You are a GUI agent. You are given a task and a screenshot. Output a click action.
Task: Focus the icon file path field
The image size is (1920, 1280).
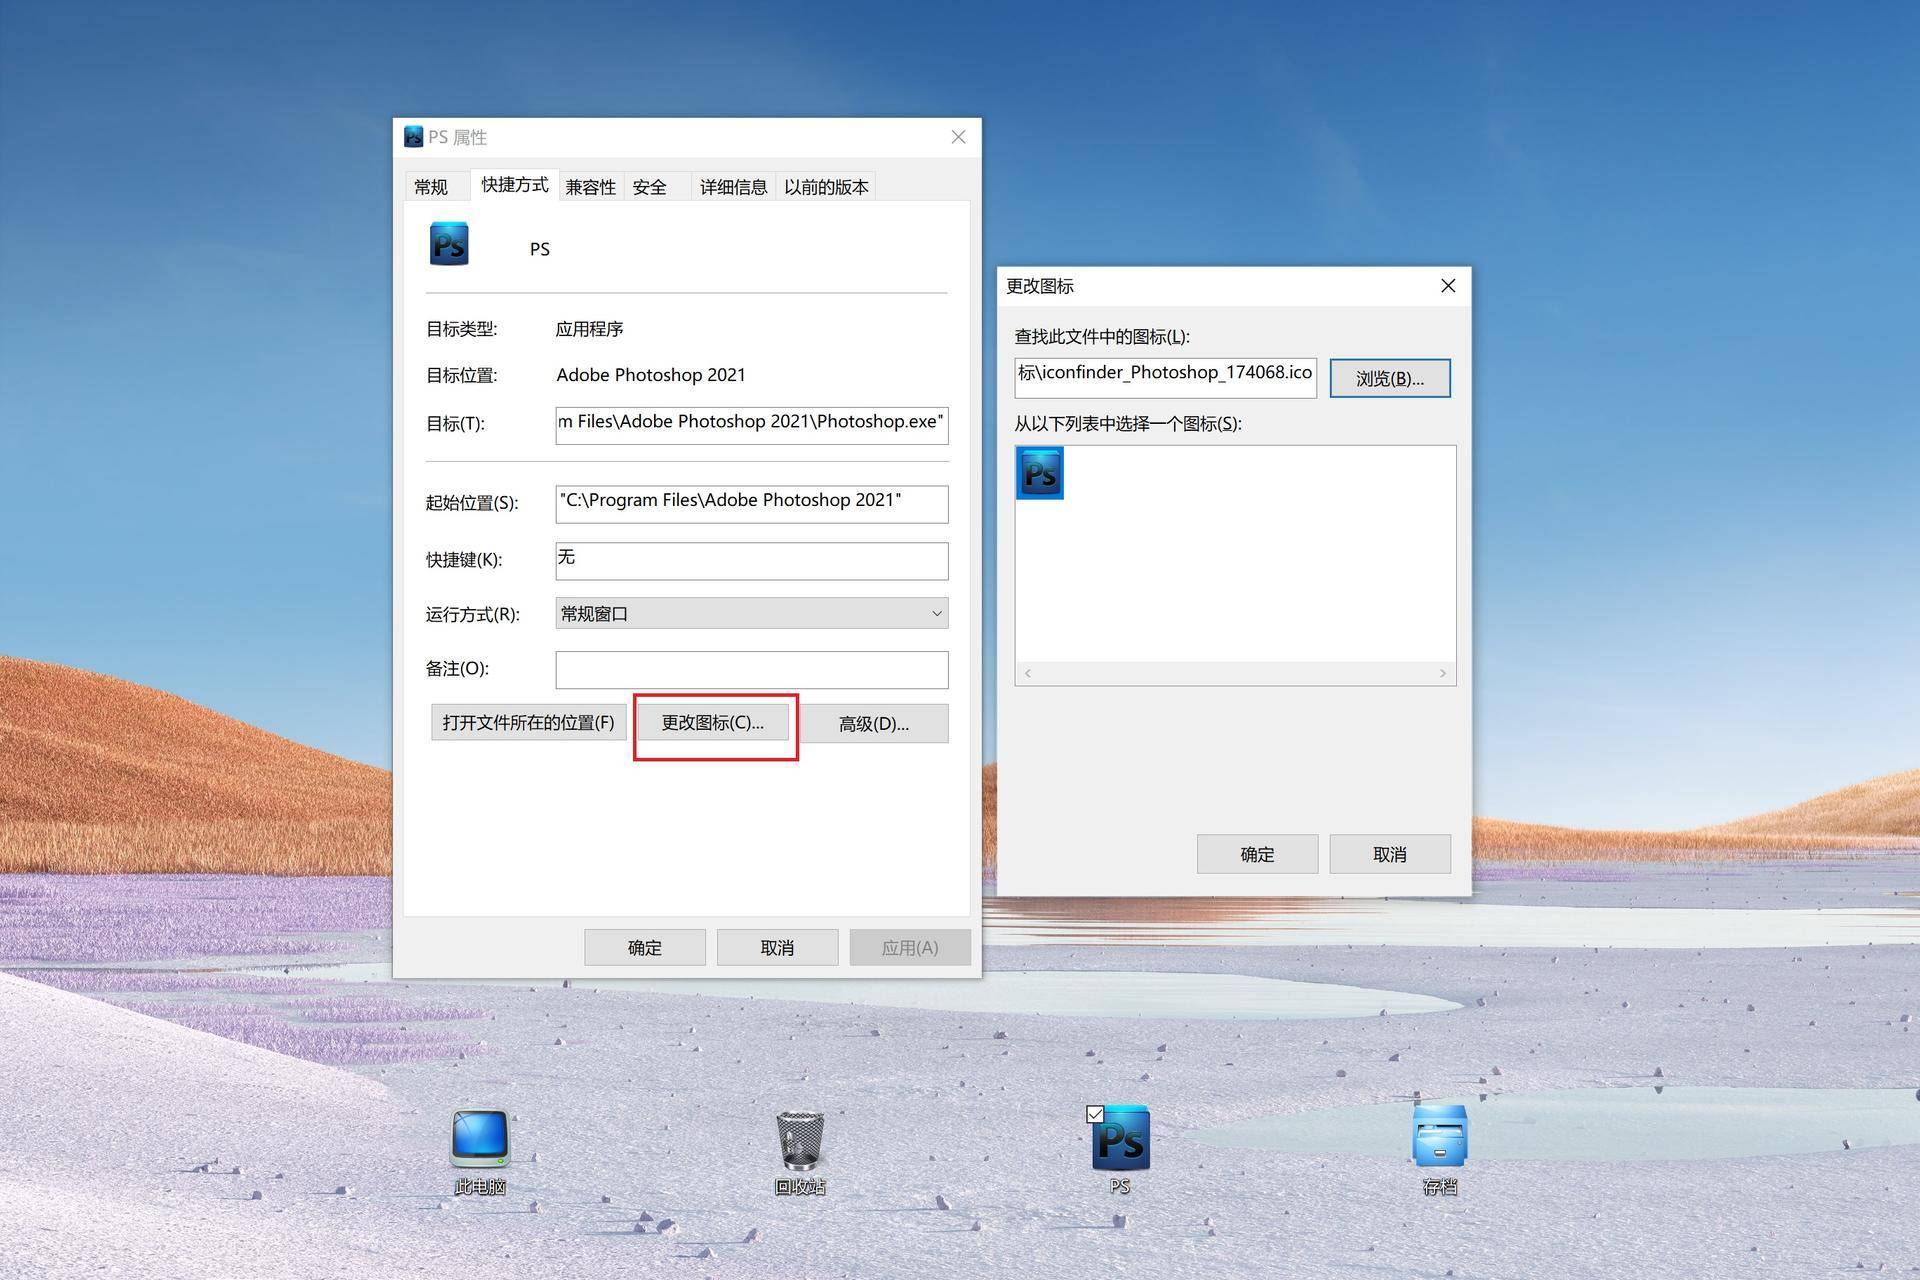click(x=1165, y=378)
